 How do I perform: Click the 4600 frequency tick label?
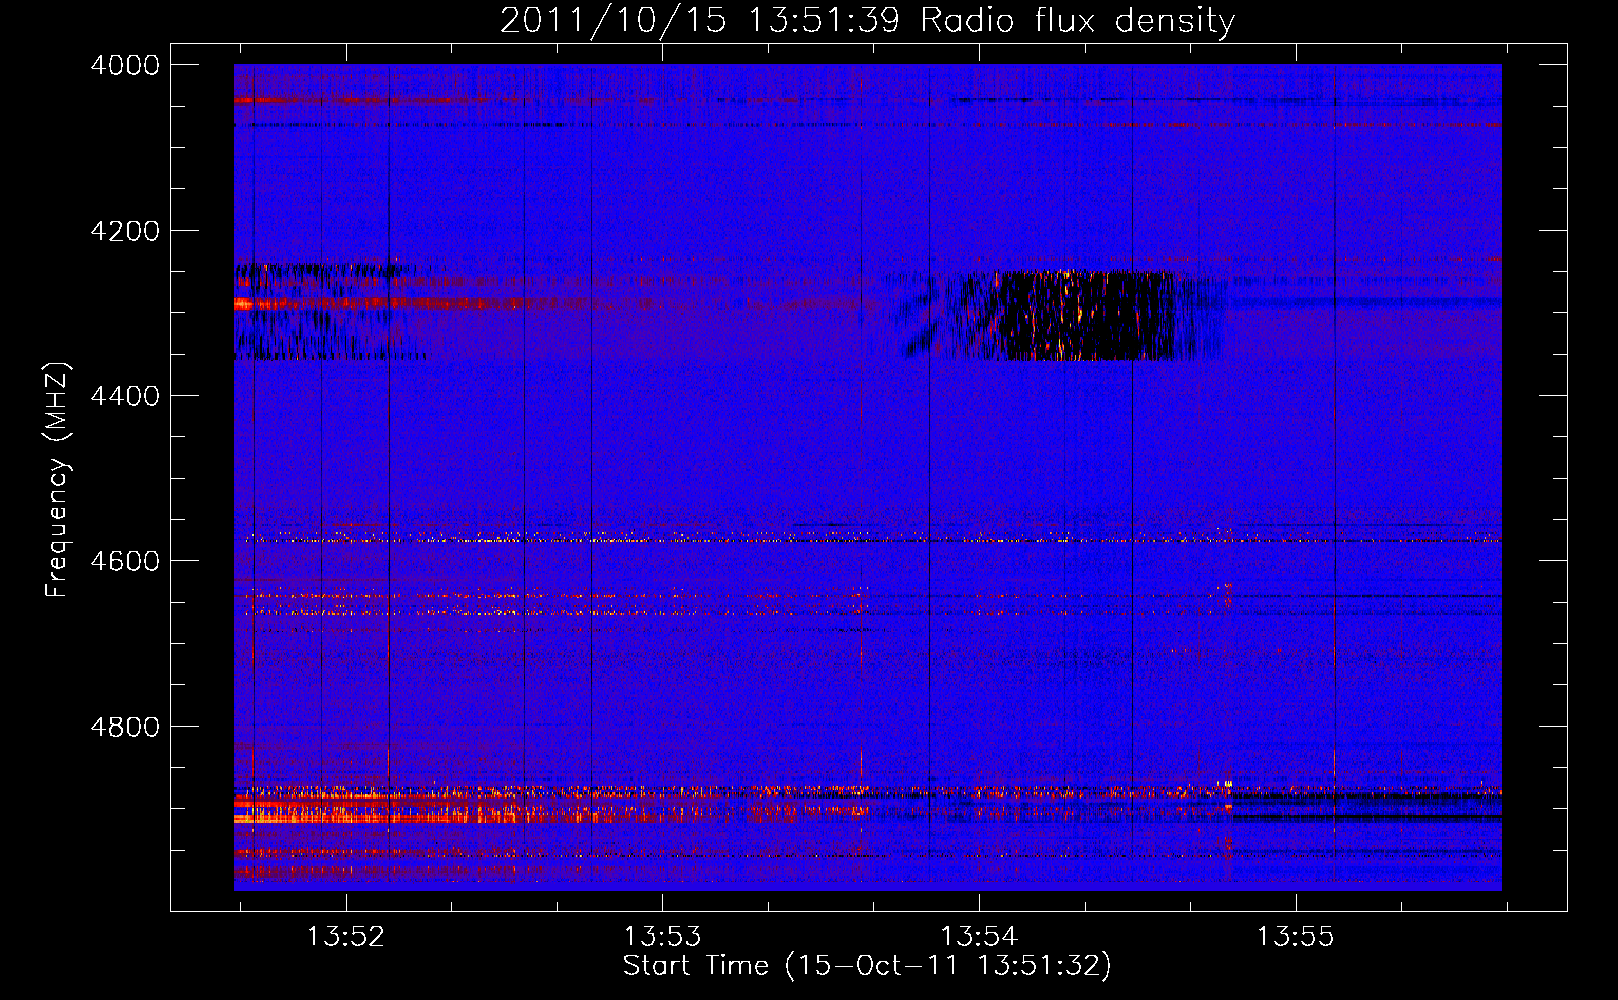pos(125,561)
